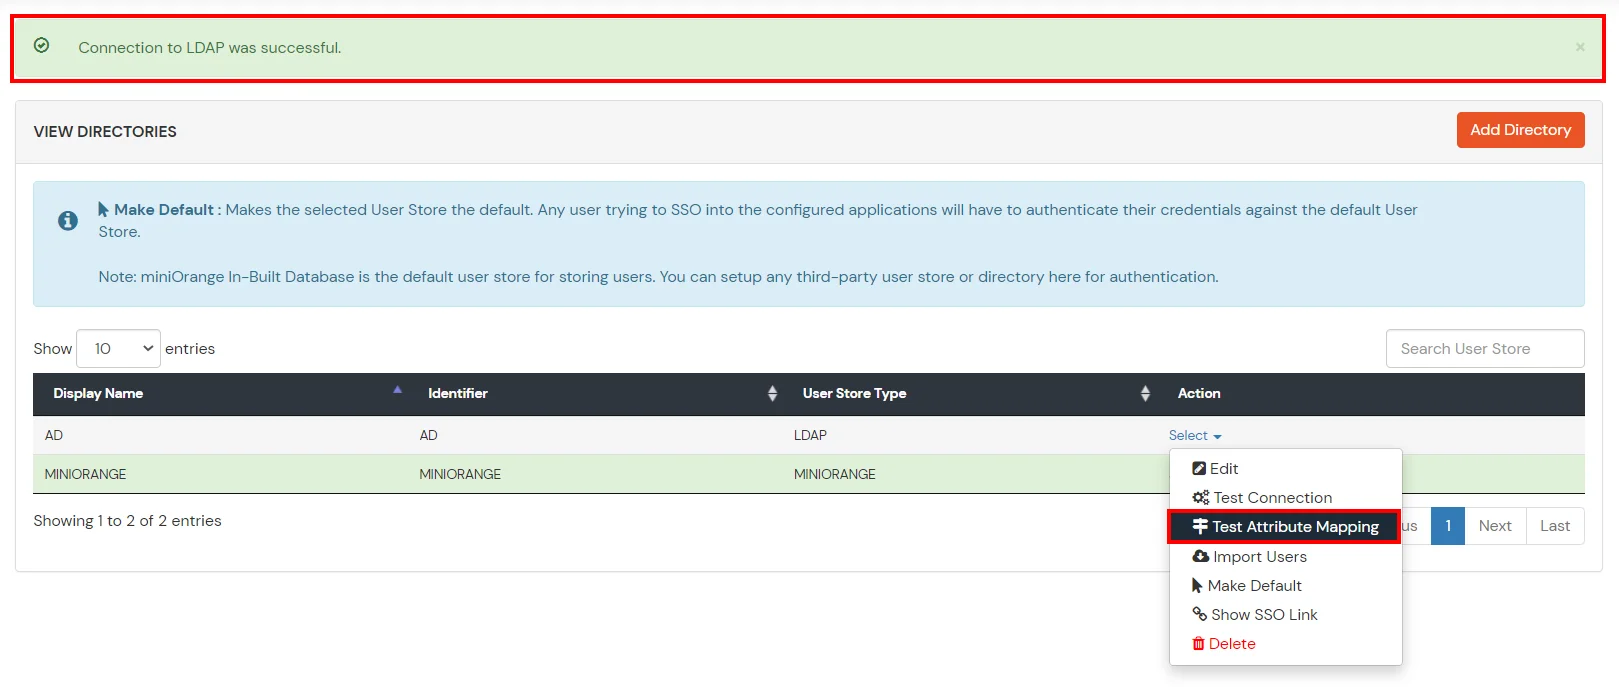Dismiss the LDAP success alert
The height and width of the screenshot is (687, 1619).
pyautogui.click(x=1580, y=47)
